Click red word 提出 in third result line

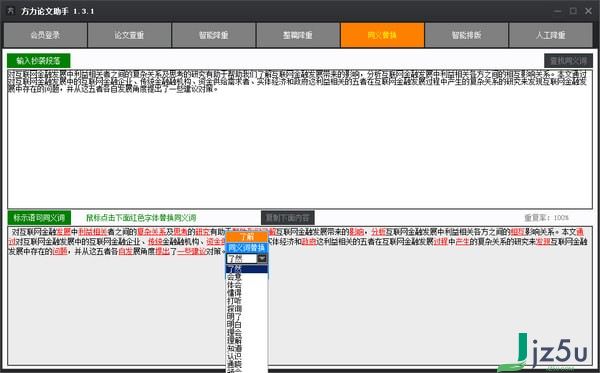pos(162,251)
